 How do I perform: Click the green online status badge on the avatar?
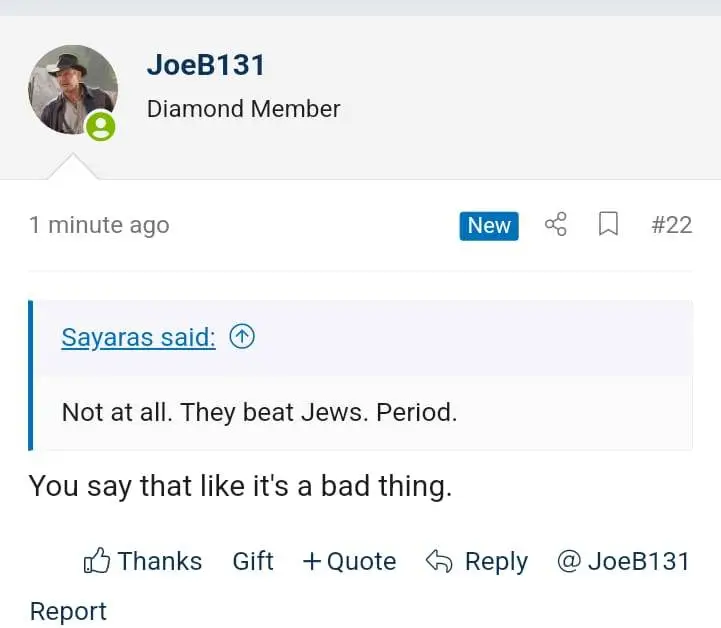pyautogui.click(x=100, y=127)
